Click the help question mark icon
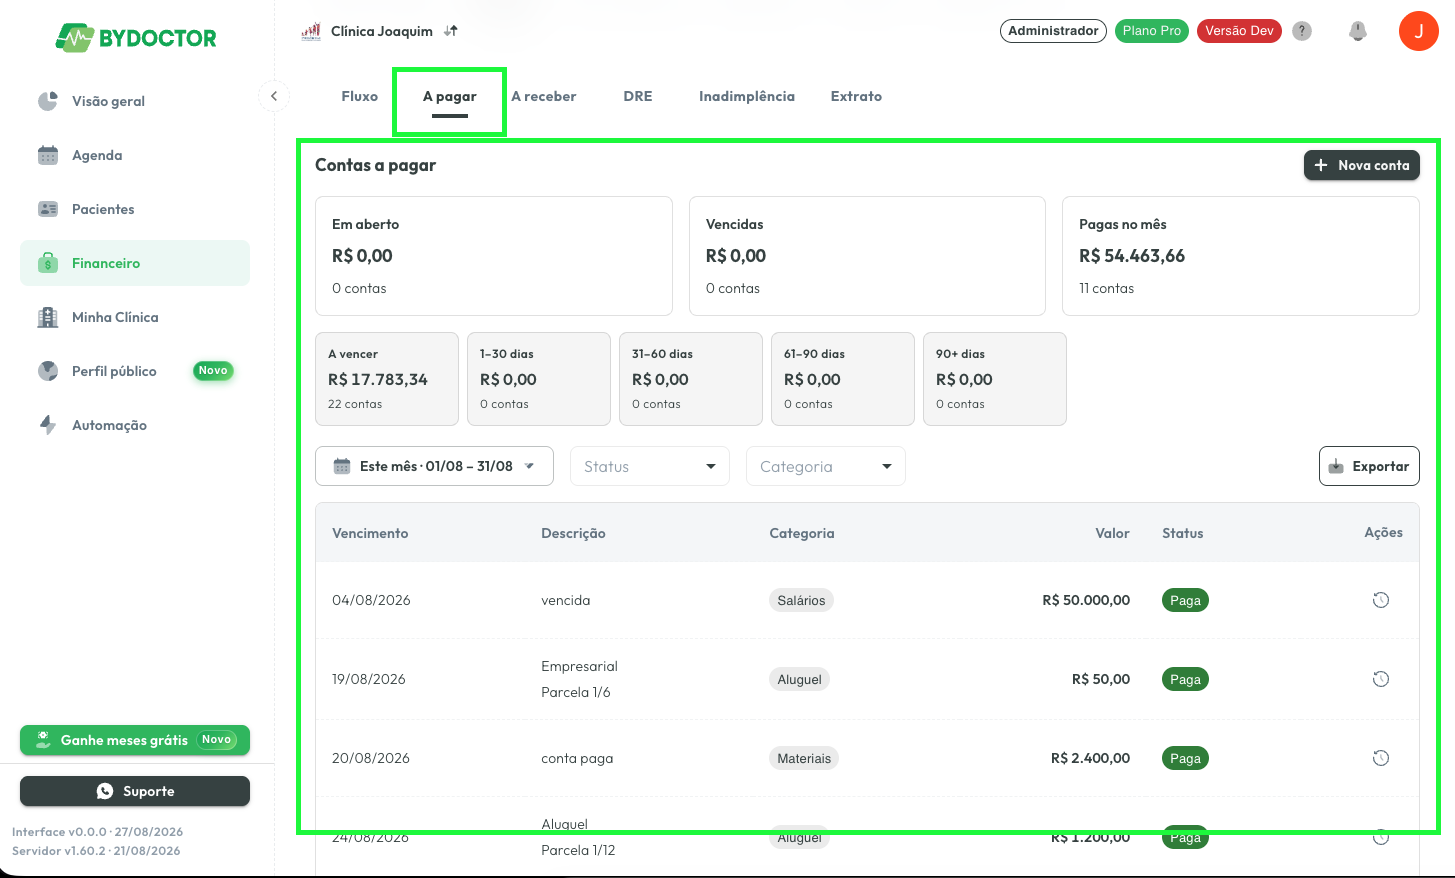The width and height of the screenshot is (1455, 878). [1302, 31]
